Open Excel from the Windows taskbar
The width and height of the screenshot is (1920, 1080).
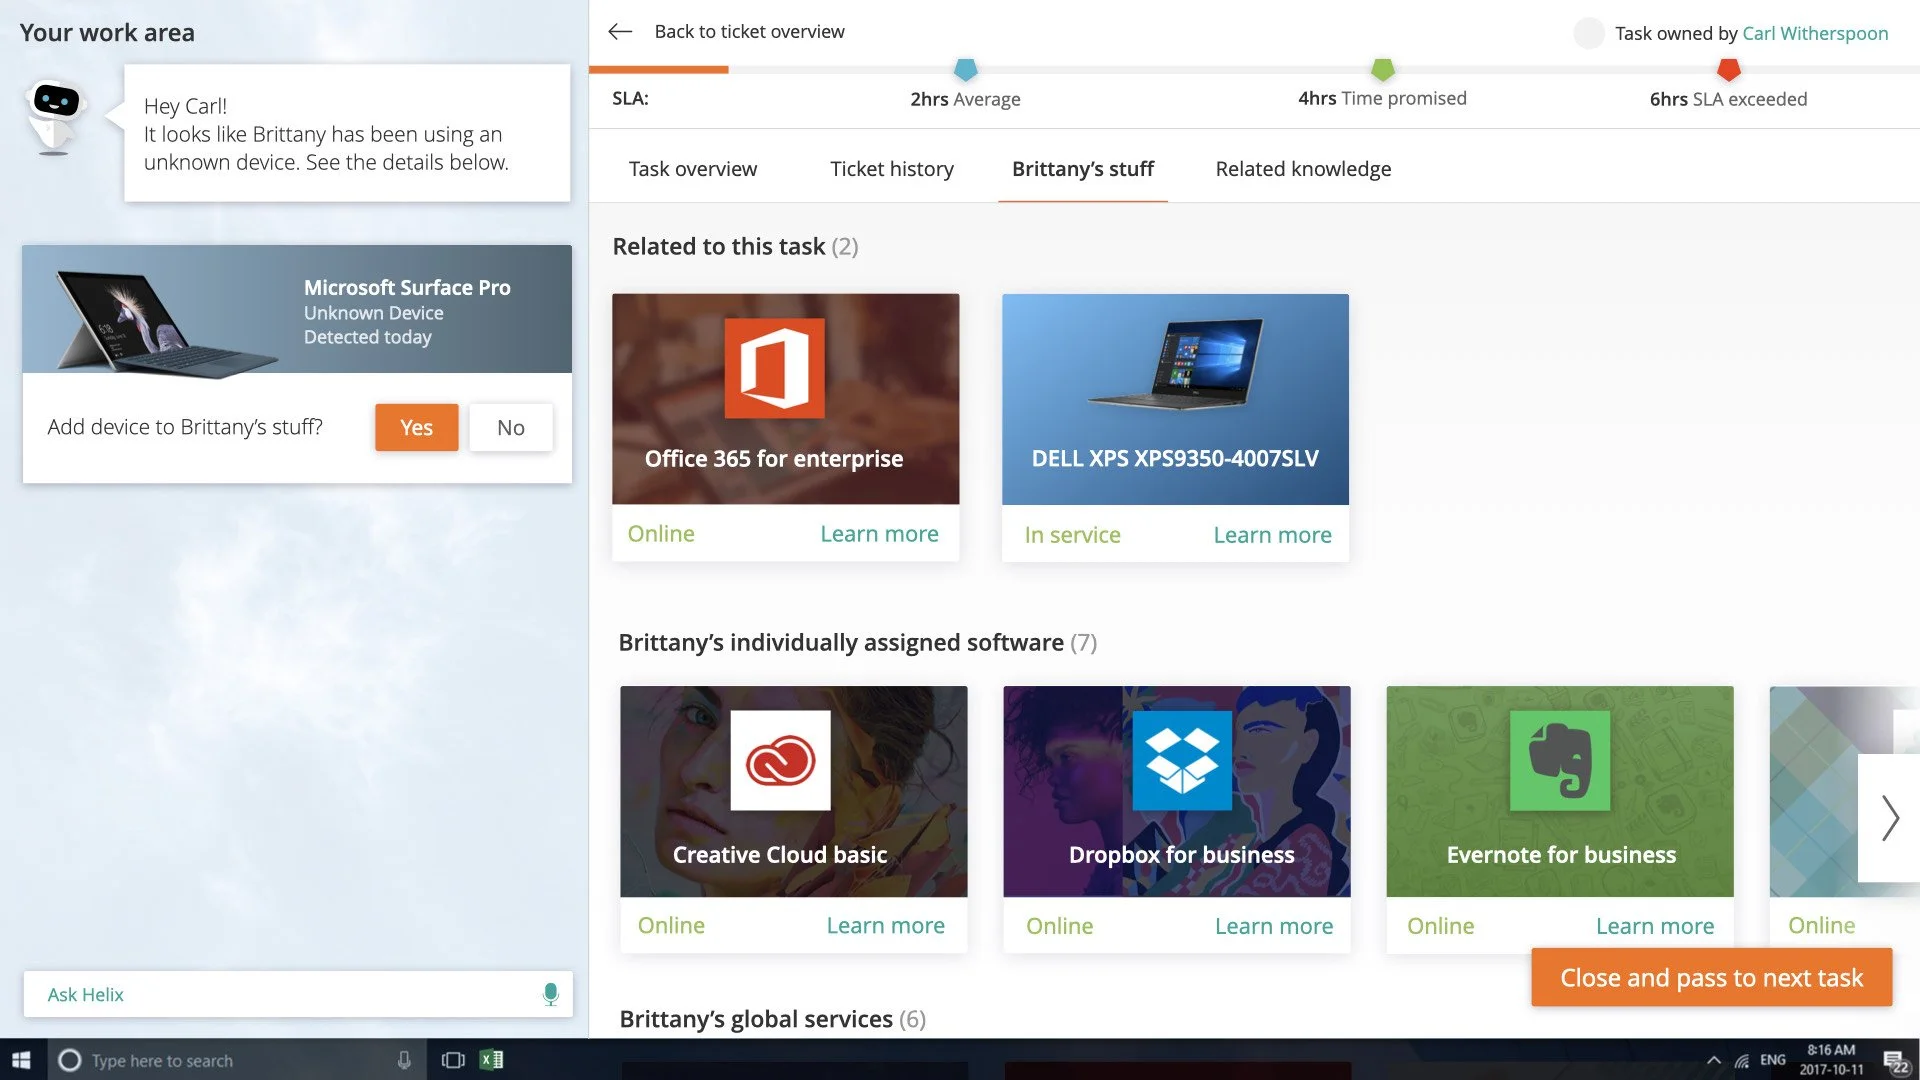point(491,1060)
